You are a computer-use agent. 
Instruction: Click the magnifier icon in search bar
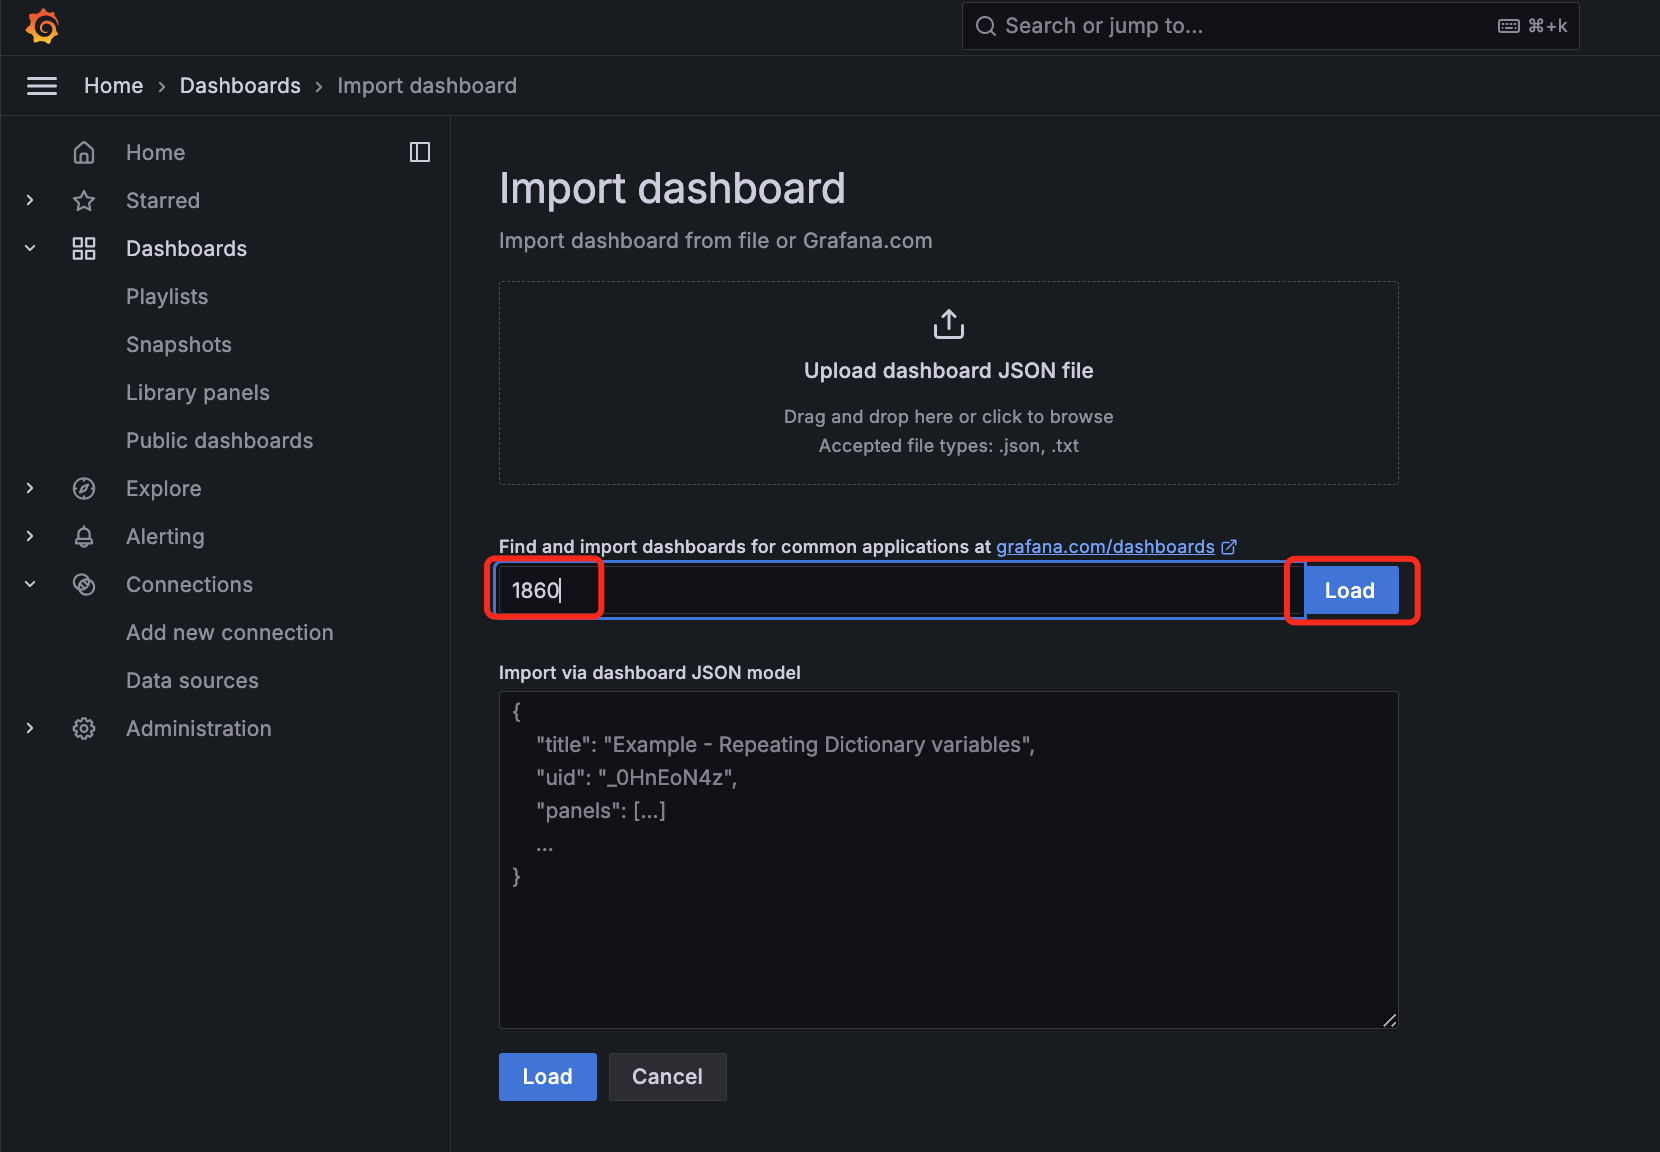click(986, 26)
